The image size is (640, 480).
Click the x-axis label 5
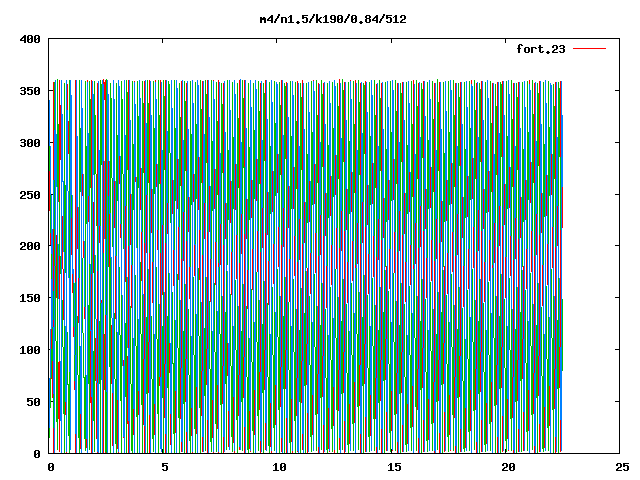165,467
